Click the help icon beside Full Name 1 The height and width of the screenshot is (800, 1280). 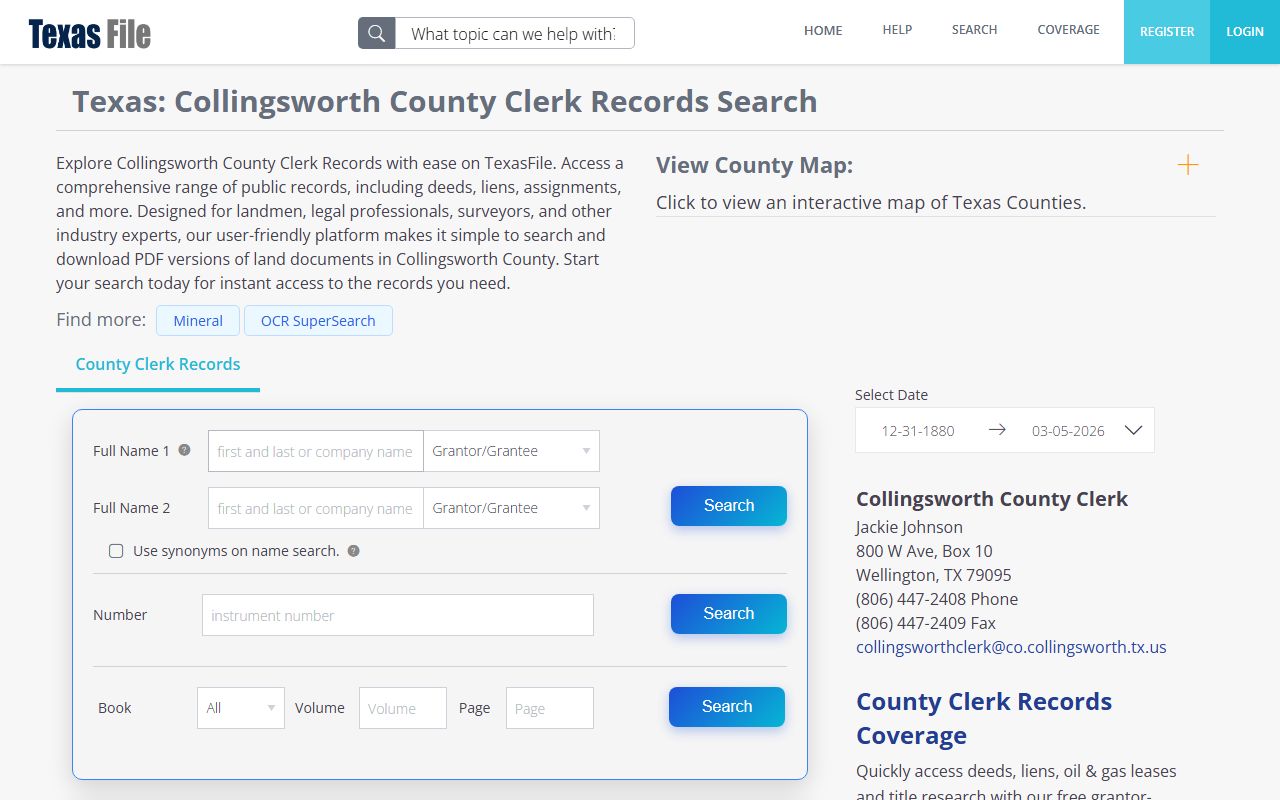point(184,450)
